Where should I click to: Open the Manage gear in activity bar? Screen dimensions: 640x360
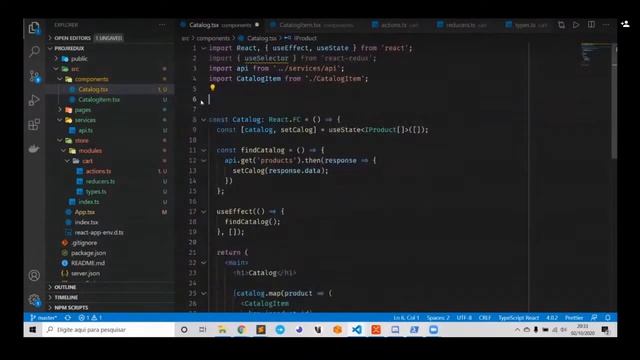[x=34, y=300]
